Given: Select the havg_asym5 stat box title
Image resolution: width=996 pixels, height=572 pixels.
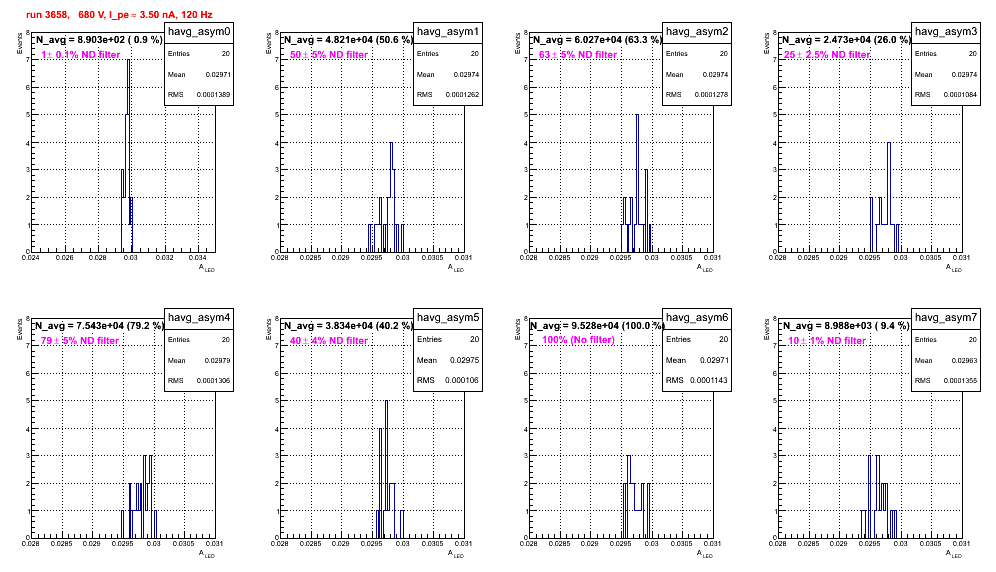Looking at the screenshot, I should point(448,317).
